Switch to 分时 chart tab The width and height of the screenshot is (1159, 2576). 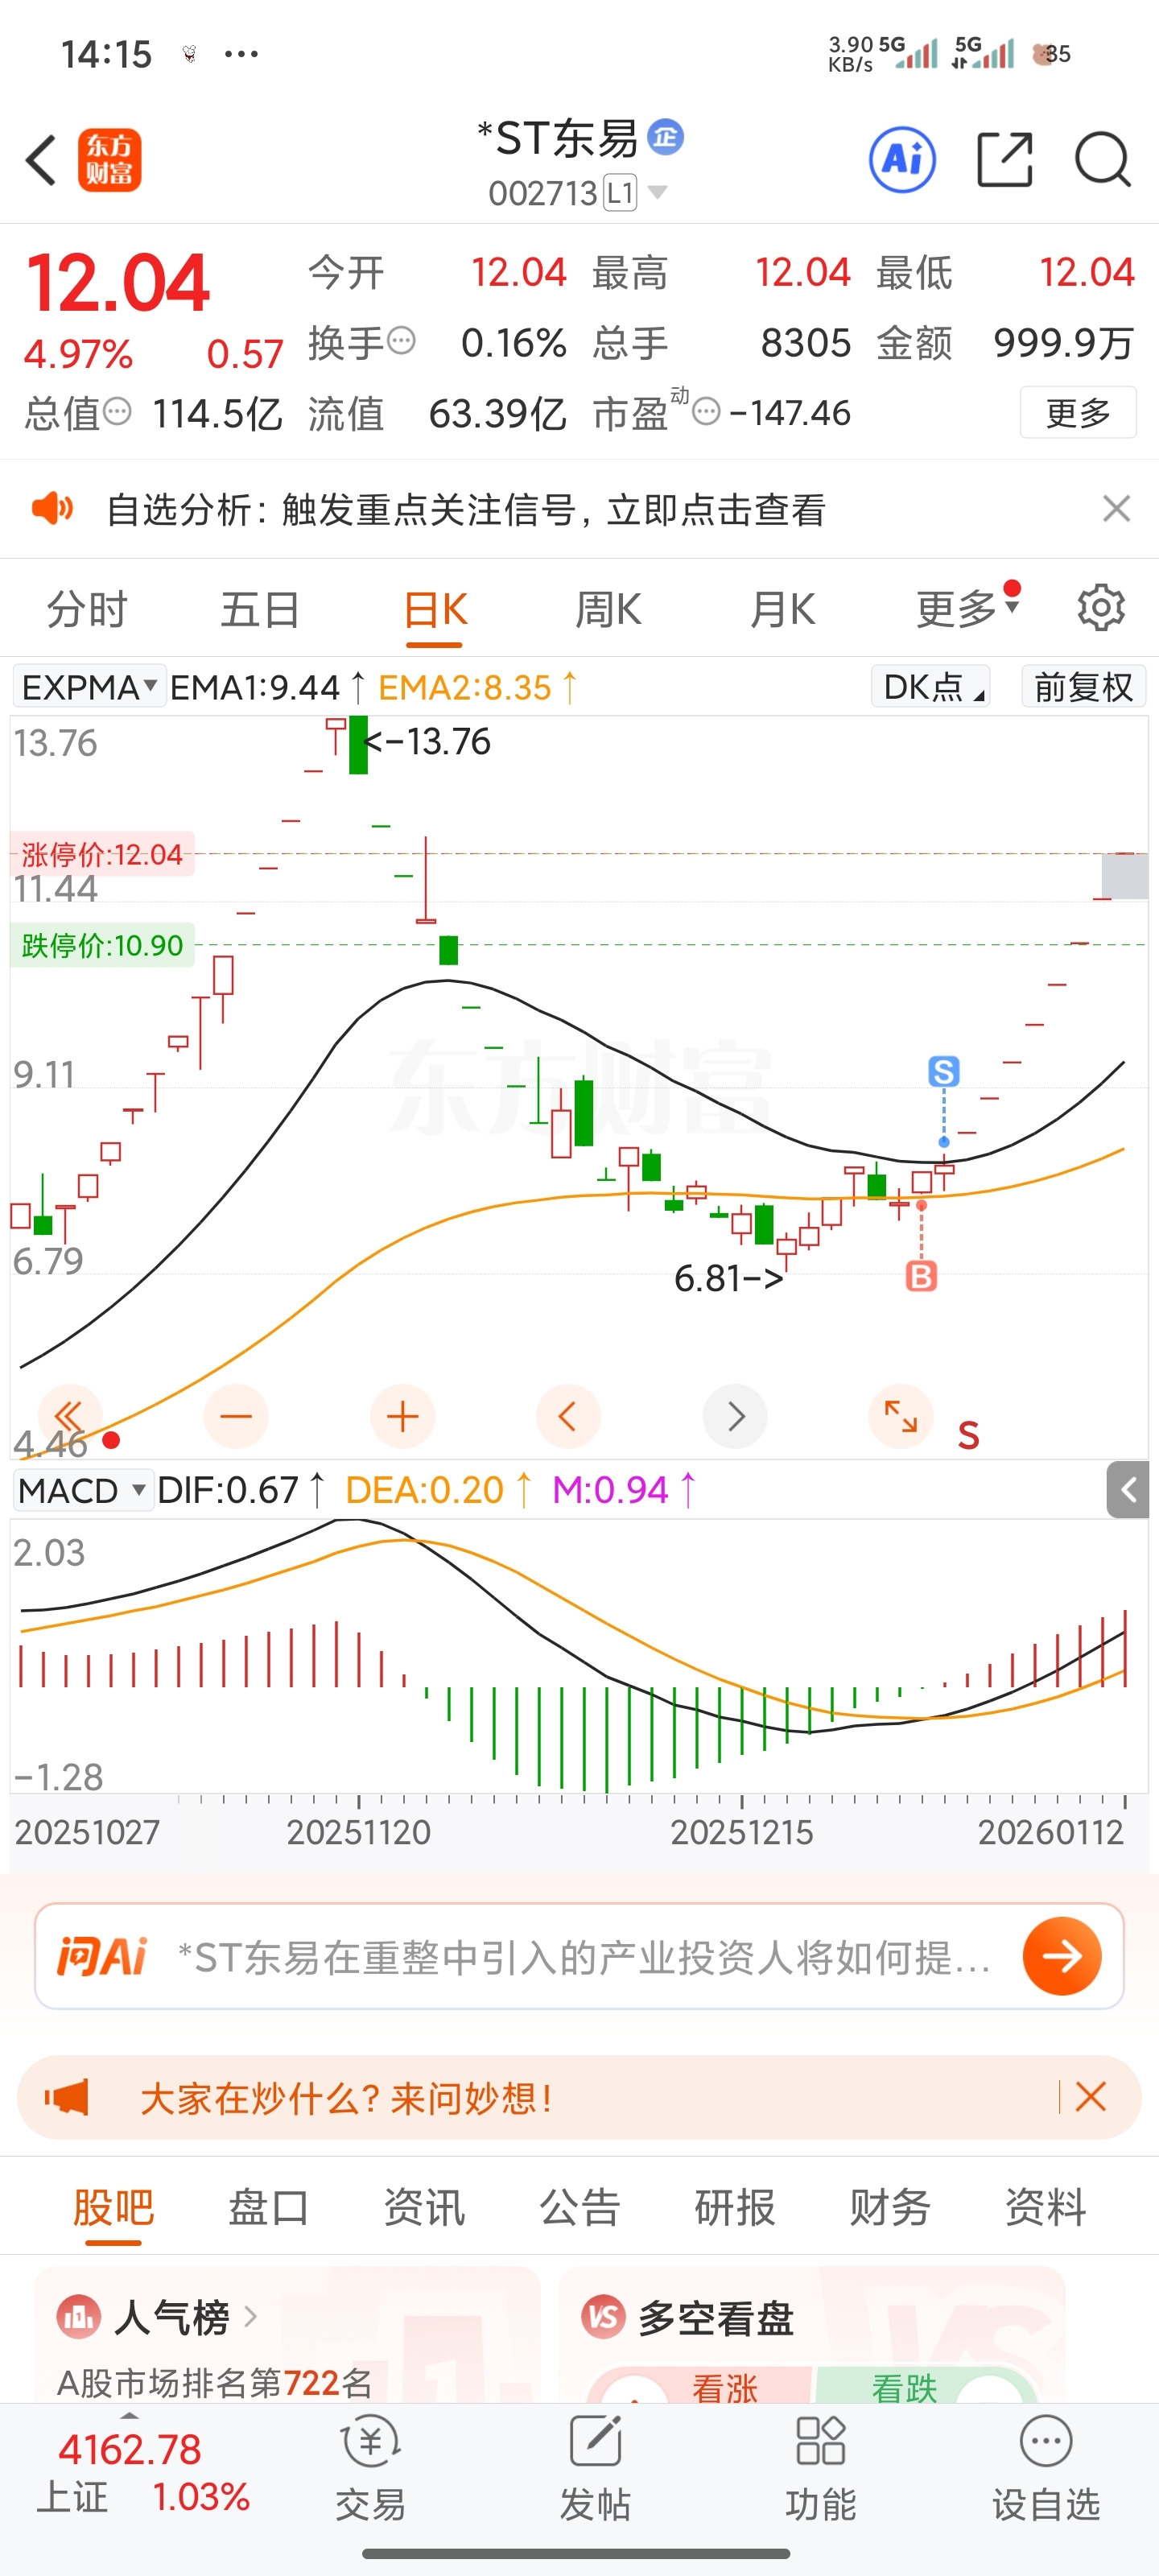(x=88, y=608)
